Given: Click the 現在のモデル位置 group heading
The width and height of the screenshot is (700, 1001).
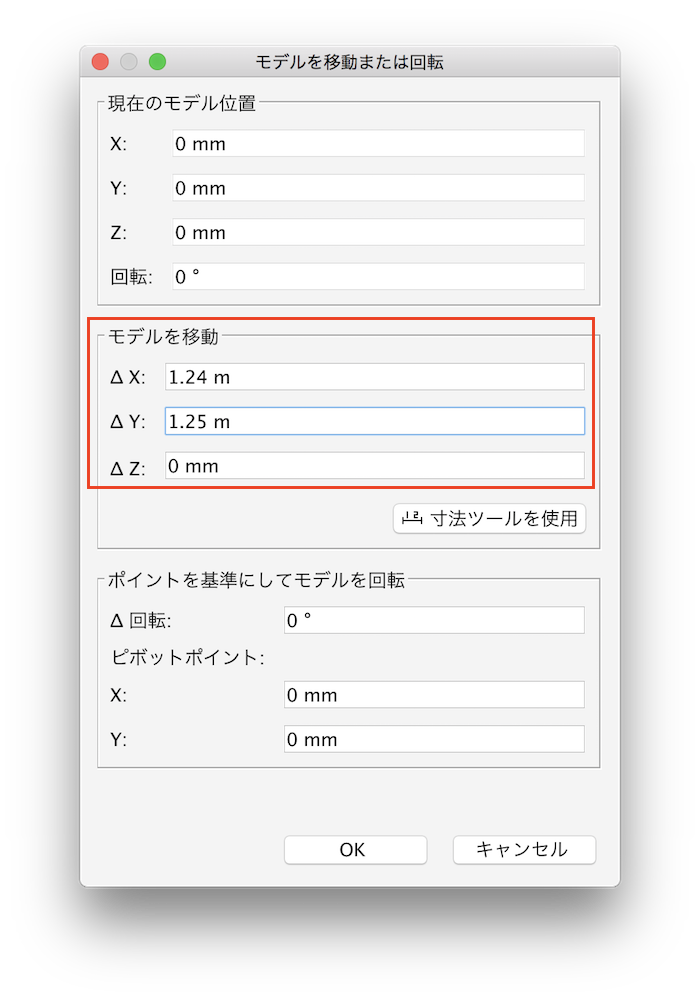Looking at the screenshot, I should pyautogui.click(x=182, y=103).
